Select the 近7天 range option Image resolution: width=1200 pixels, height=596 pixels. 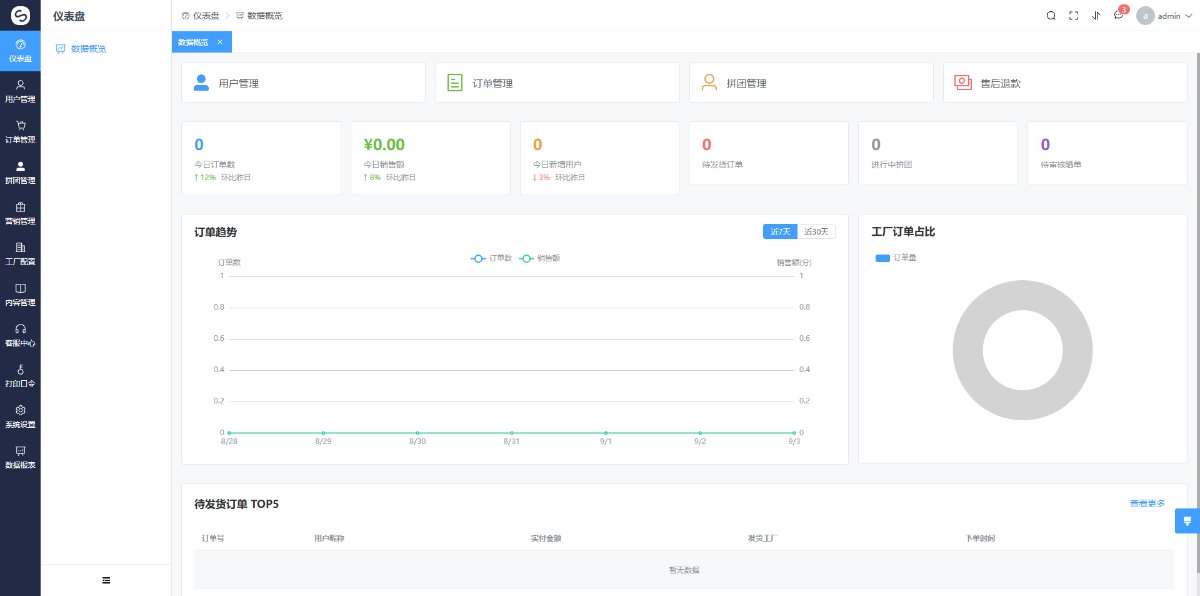coord(780,231)
